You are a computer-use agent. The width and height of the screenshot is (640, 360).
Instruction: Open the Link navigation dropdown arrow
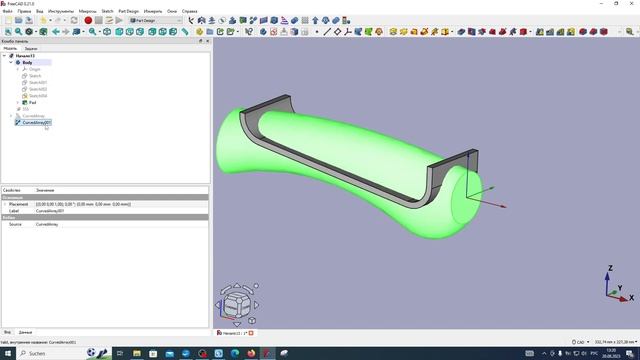coord(83,32)
